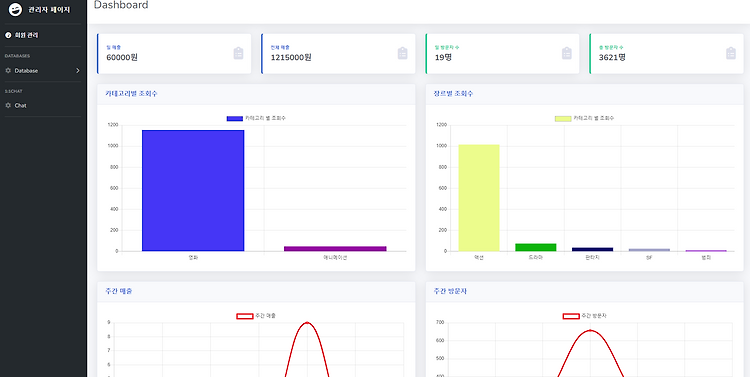Select the 19명 daily visitors value
The height and width of the screenshot is (377, 750).
(x=443, y=57)
